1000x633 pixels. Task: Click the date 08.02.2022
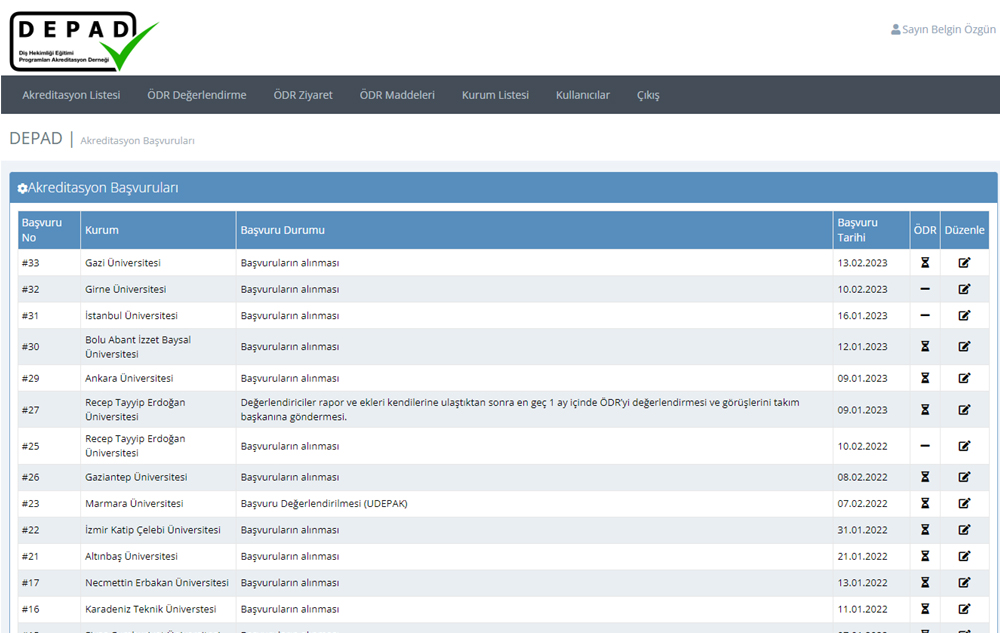click(x=862, y=477)
